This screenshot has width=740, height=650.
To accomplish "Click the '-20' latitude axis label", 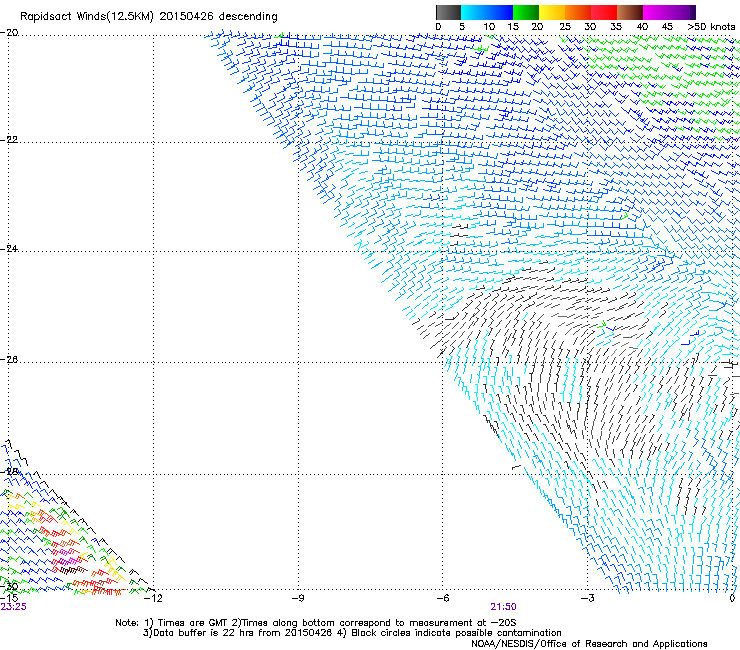I will [9, 33].
